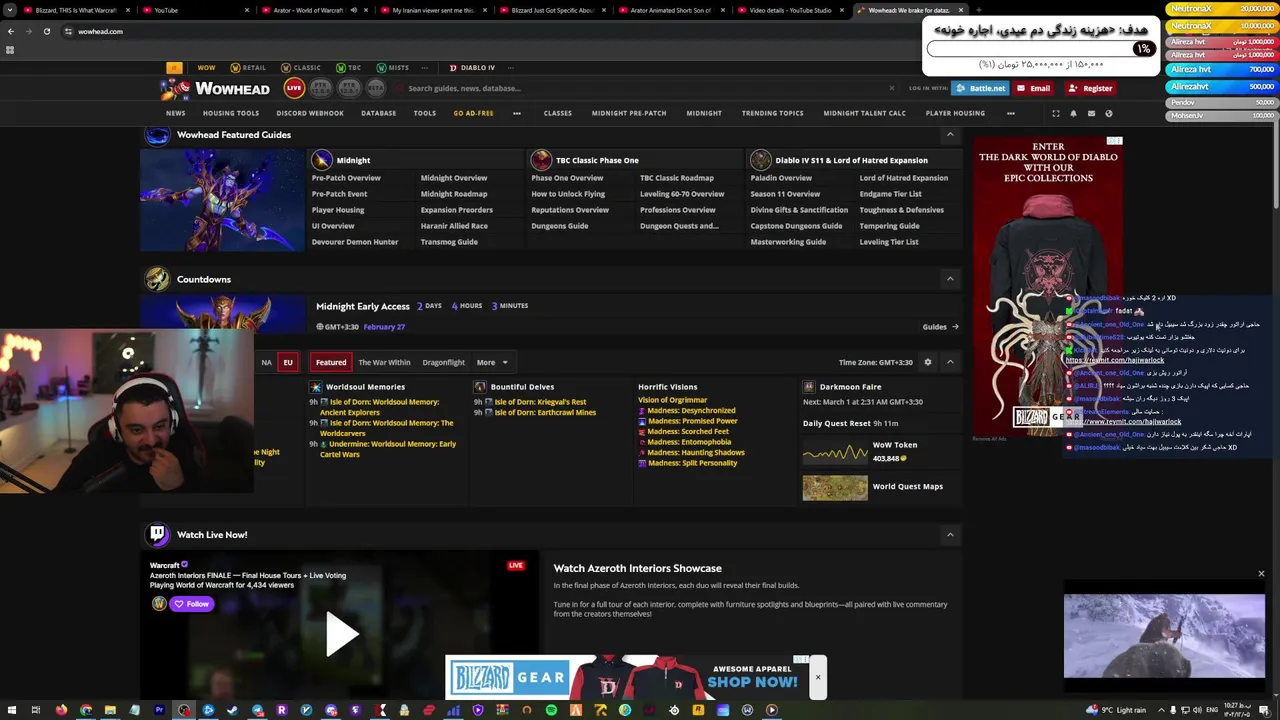The width and height of the screenshot is (1280, 720).
Task: Select the NA region toggle
Action: [266, 362]
